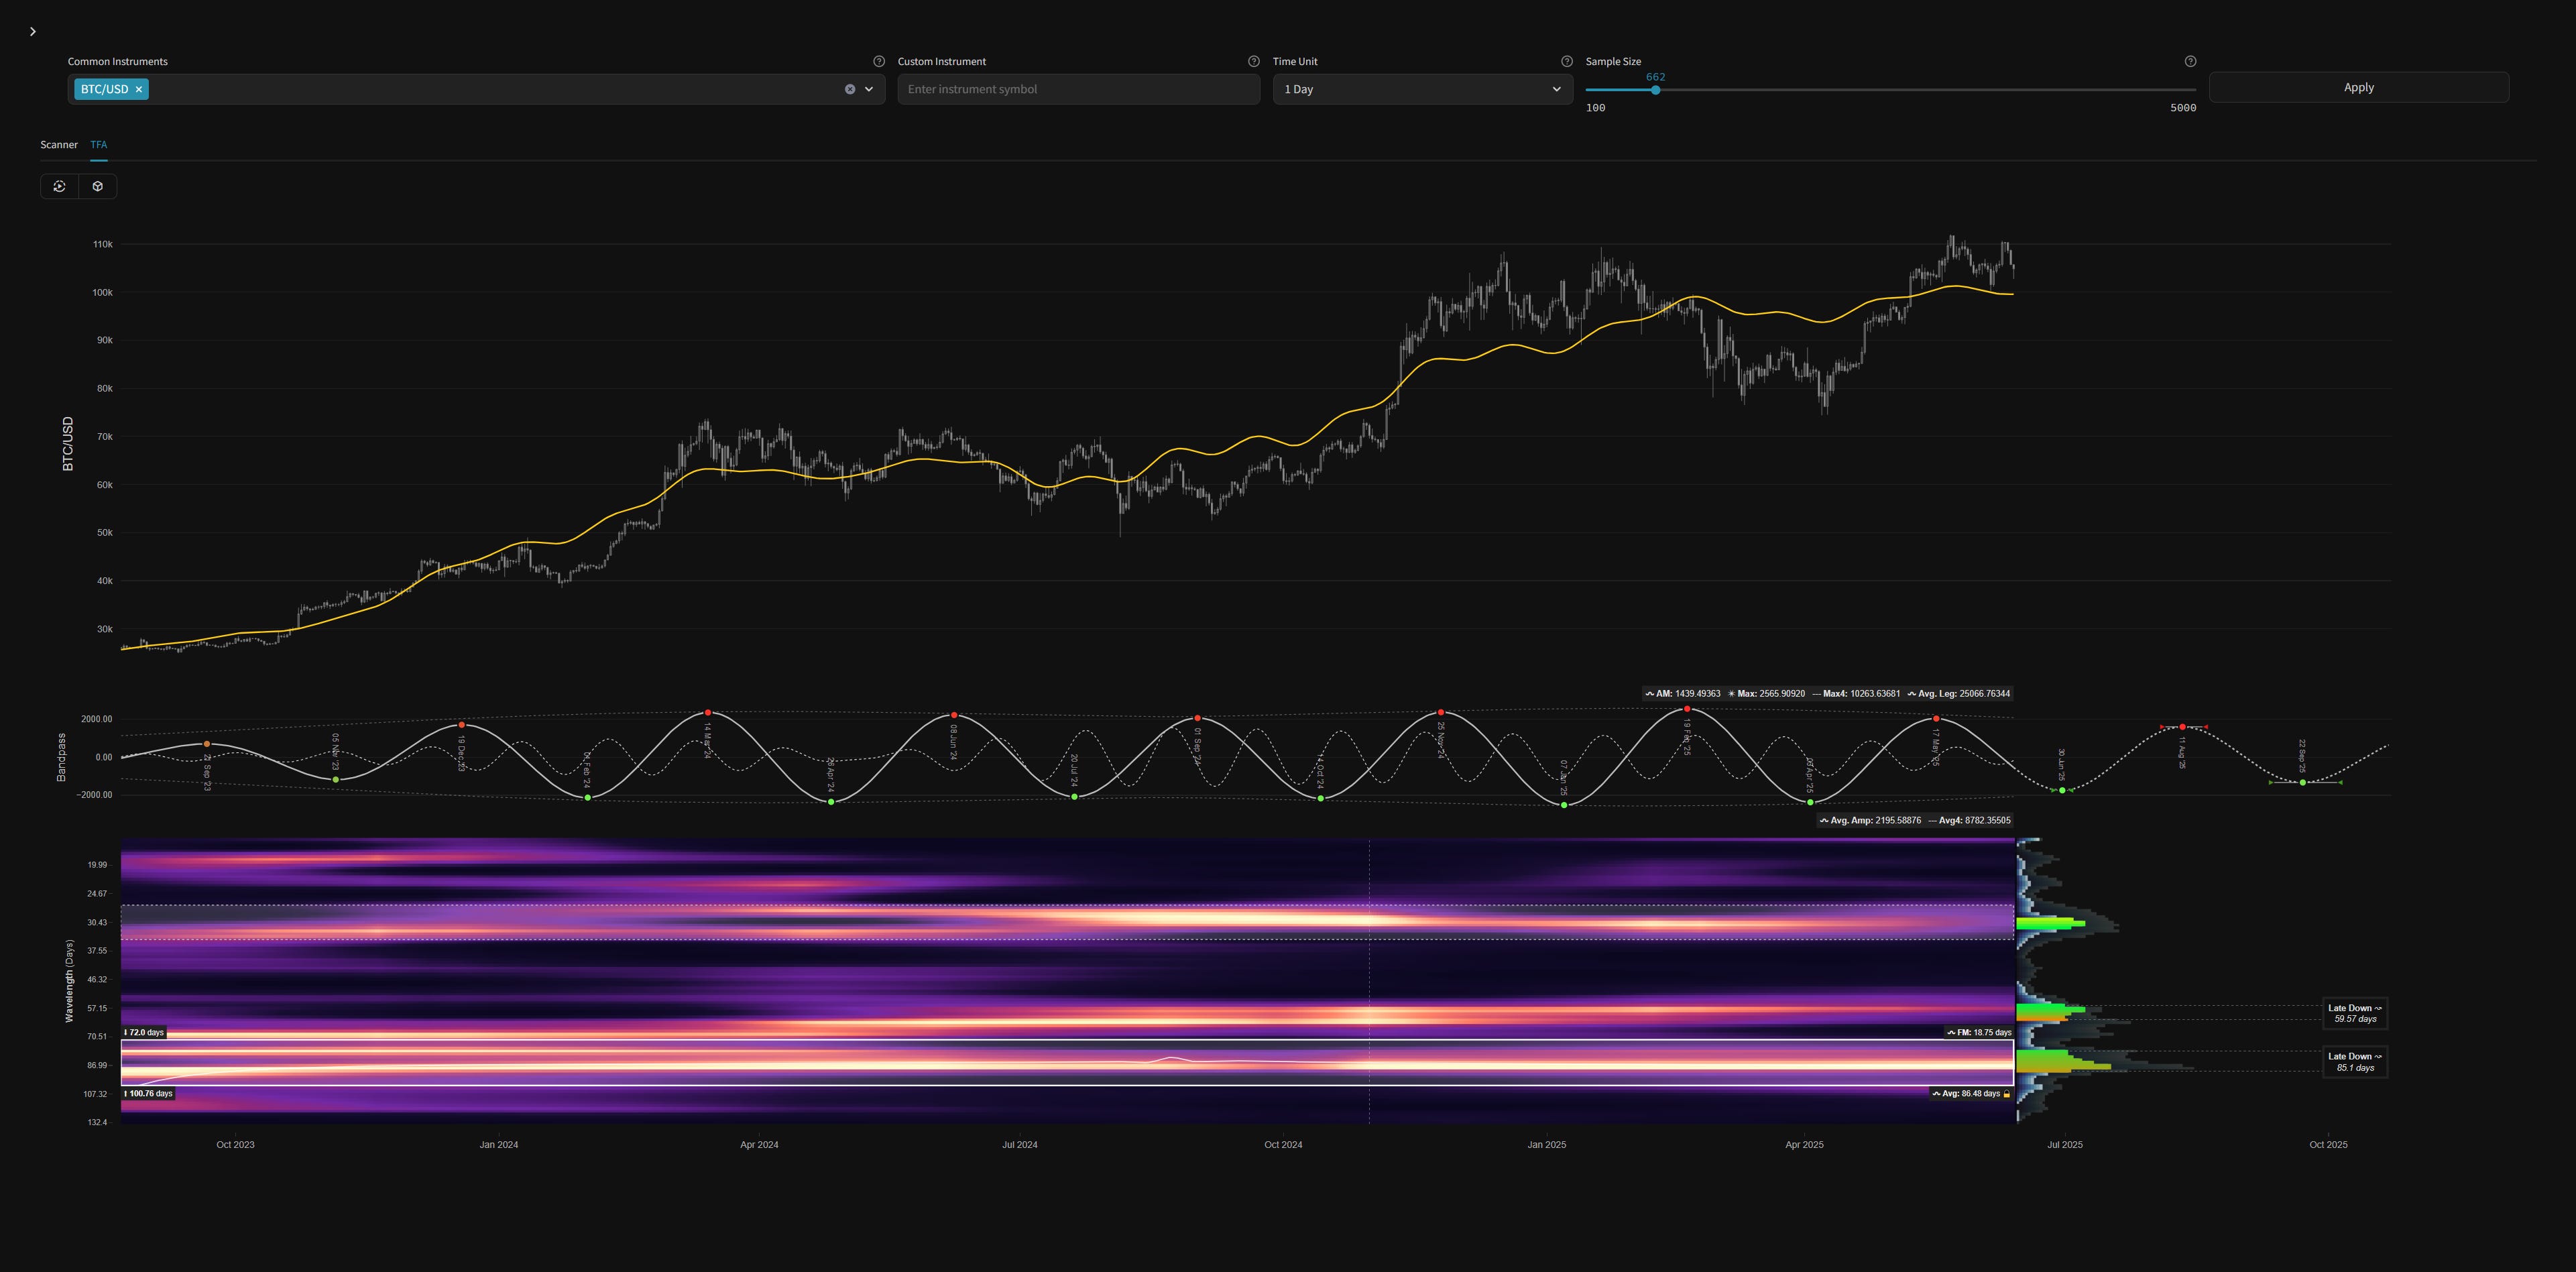Expand the sidebar with the top-left chevron arrow
This screenshot has height=1272, width=2576.
[33, 31]
